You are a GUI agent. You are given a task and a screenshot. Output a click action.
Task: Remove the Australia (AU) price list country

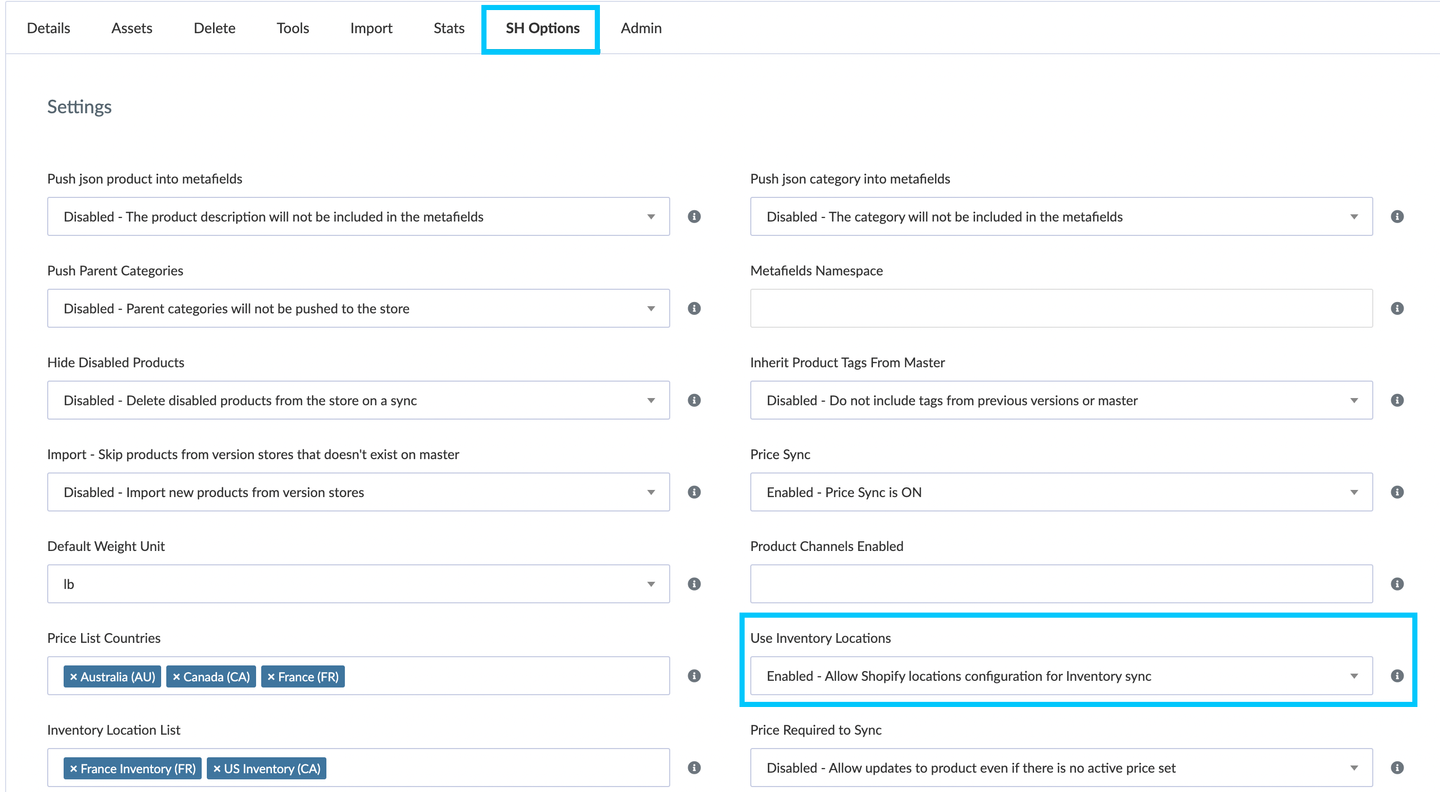click(x=73, y=676)
